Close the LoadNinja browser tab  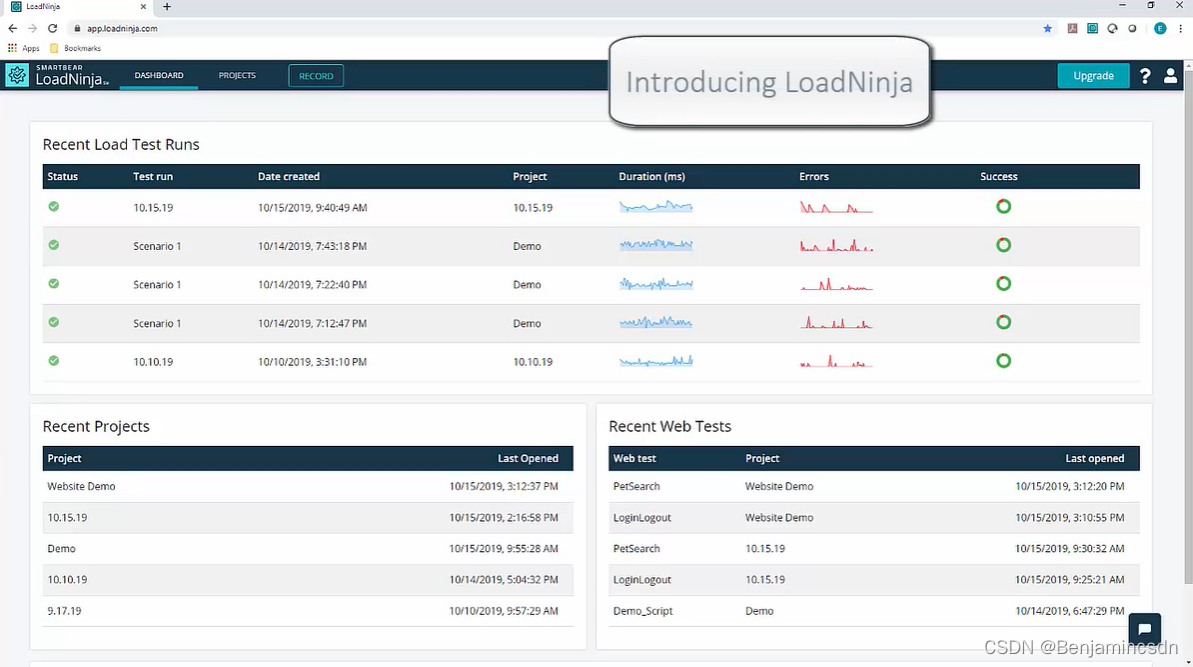(143, 7)
